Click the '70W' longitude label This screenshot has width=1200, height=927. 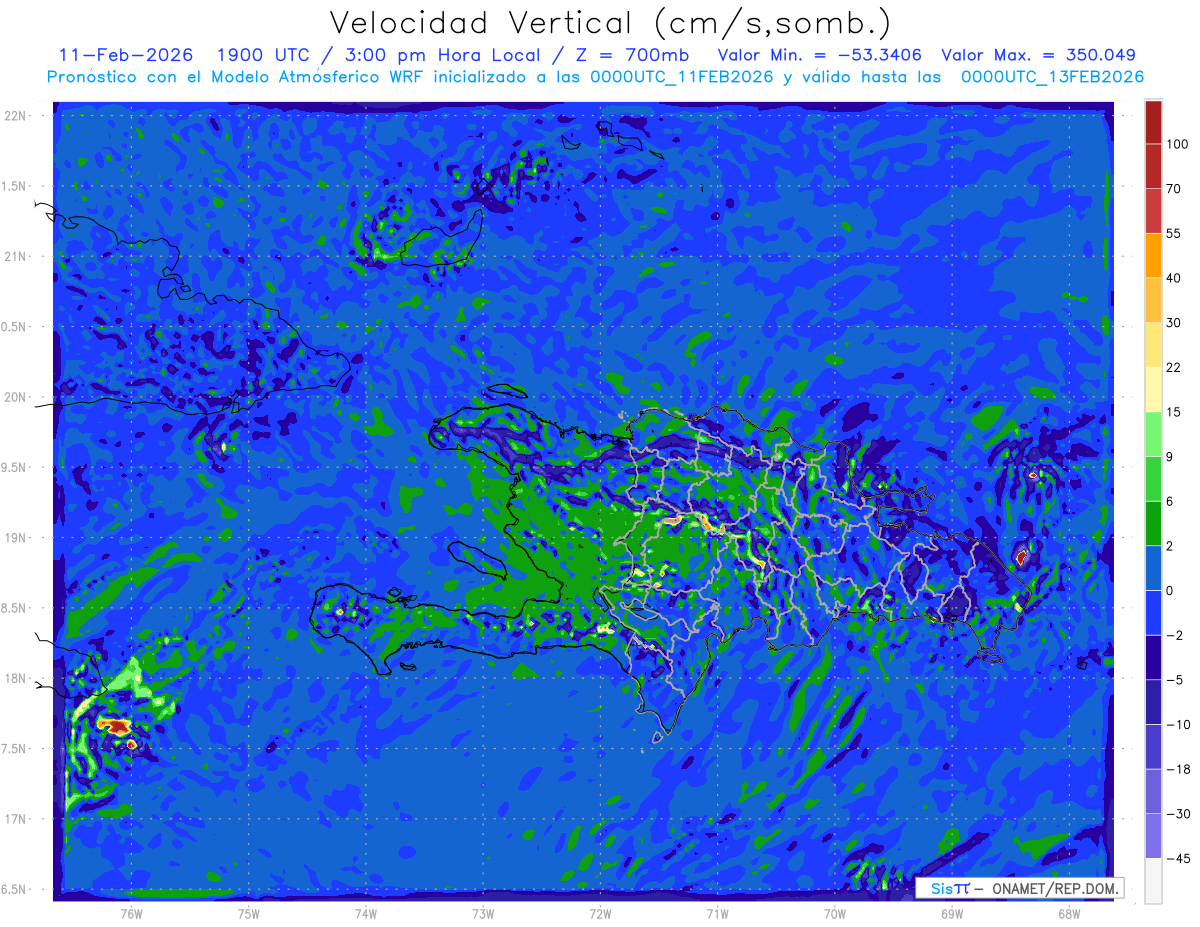coord(834,914)
